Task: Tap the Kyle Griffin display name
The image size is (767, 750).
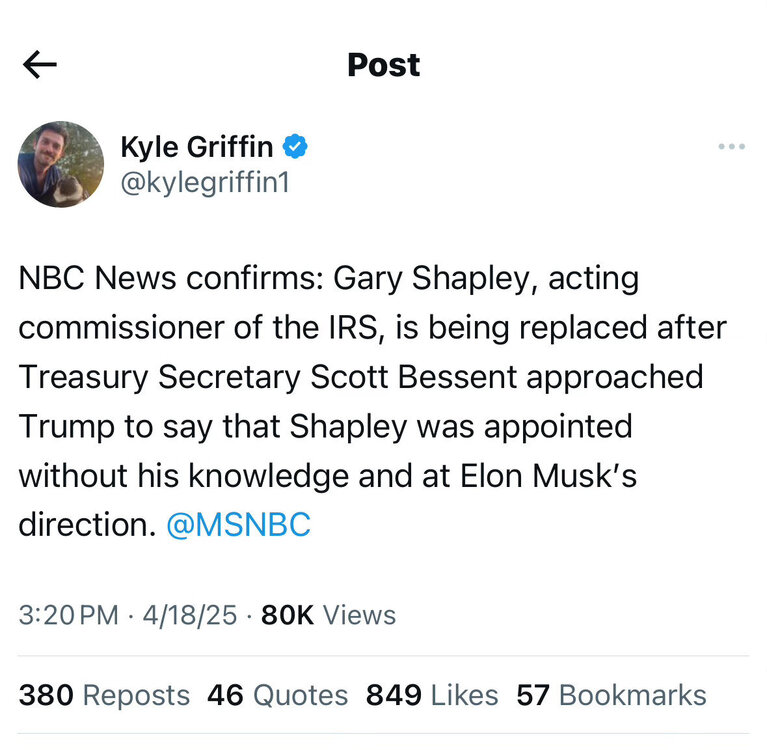Action: (196, 147)
